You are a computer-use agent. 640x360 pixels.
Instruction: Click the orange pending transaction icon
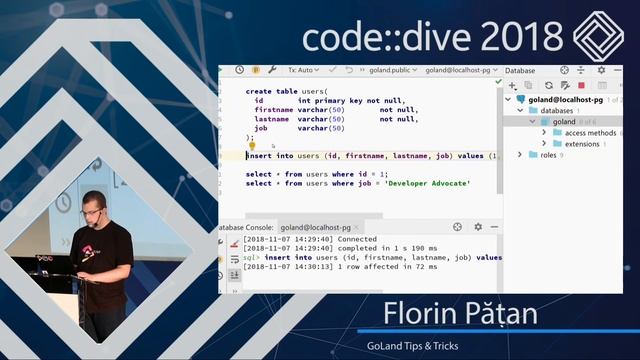pos(256,70)
